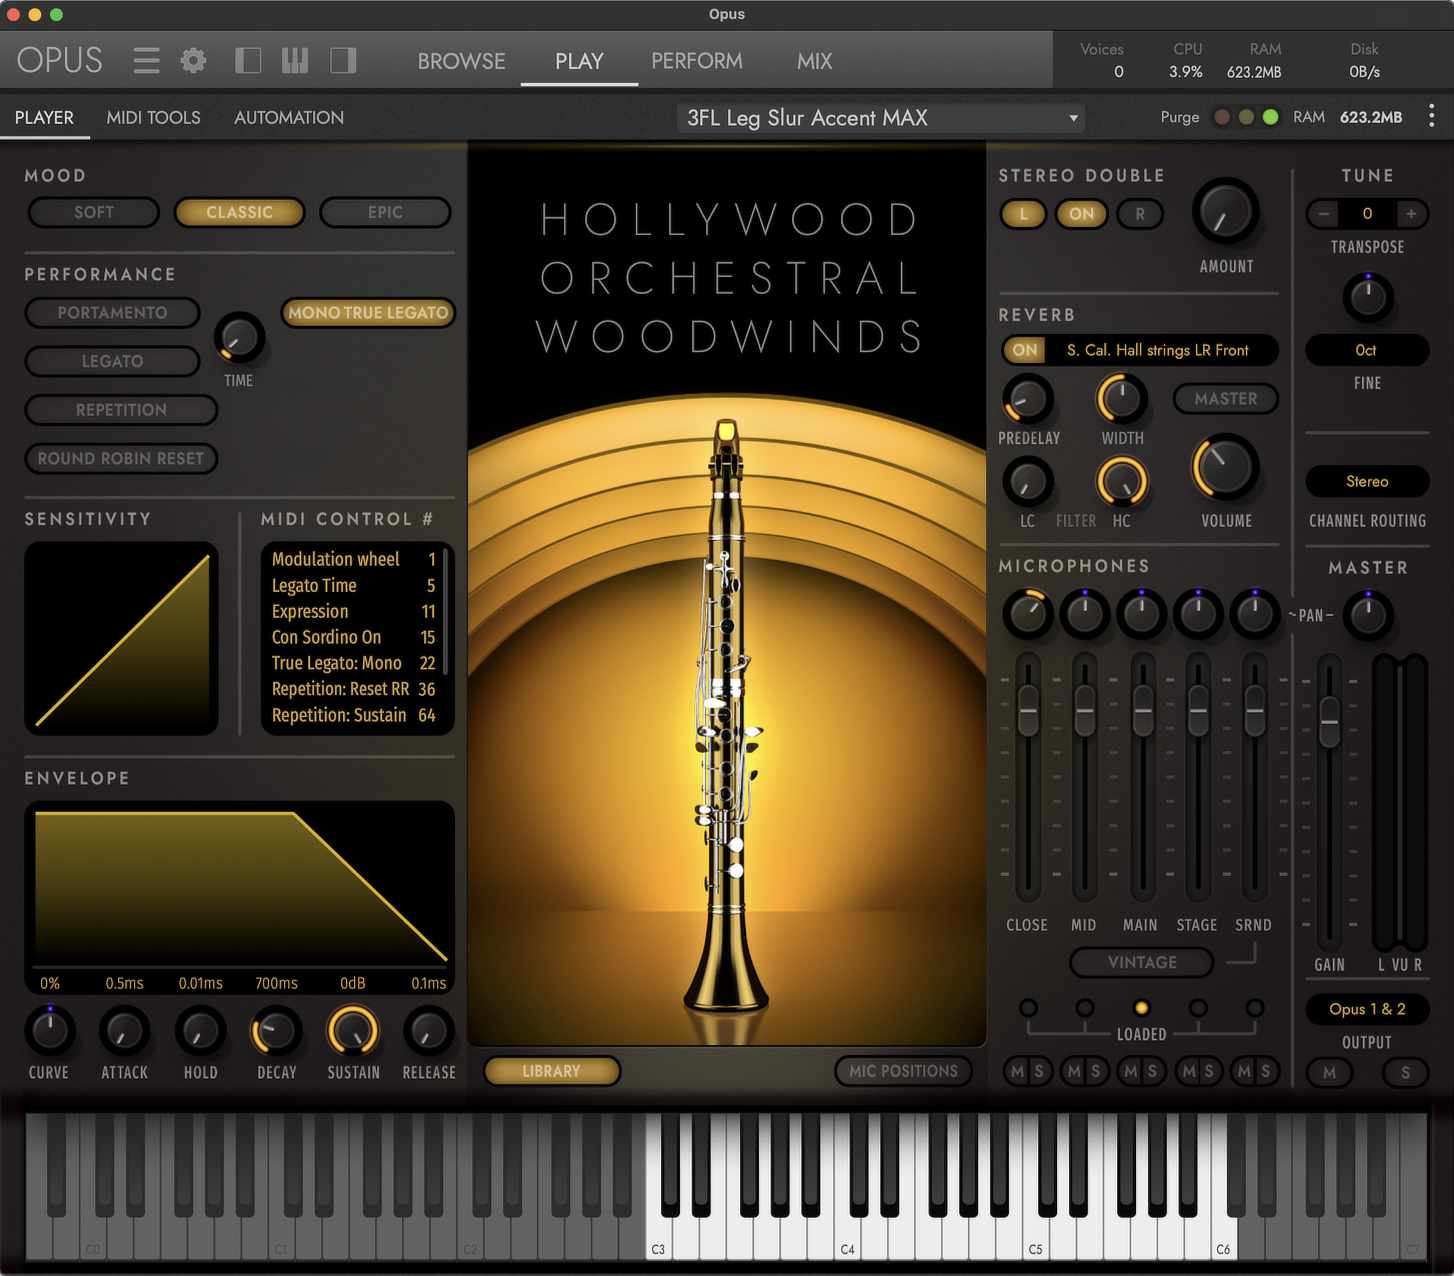This screenshot has height=1276, width=1454.
Task: Click the envelope Sustain knob
Action: point(353,1031)
